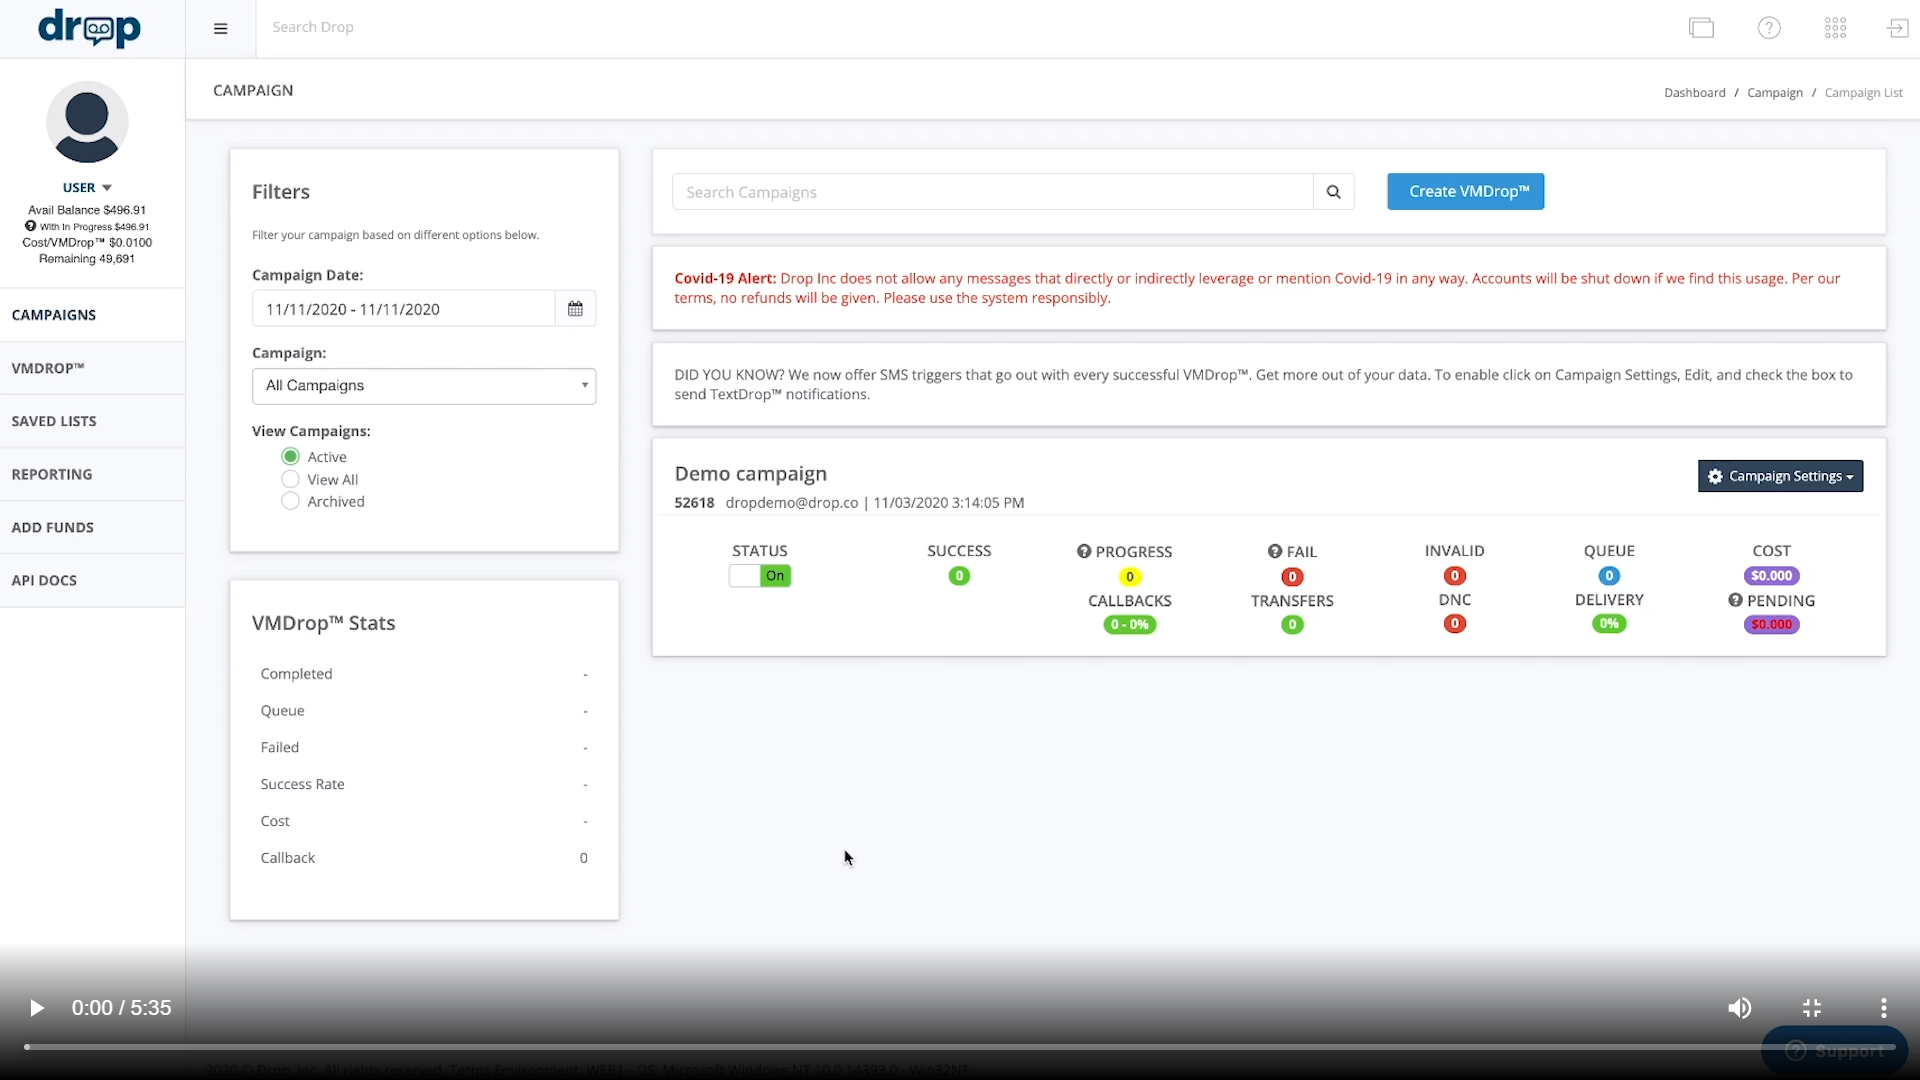Click inside the Search Campaigns field

(990, 191)
